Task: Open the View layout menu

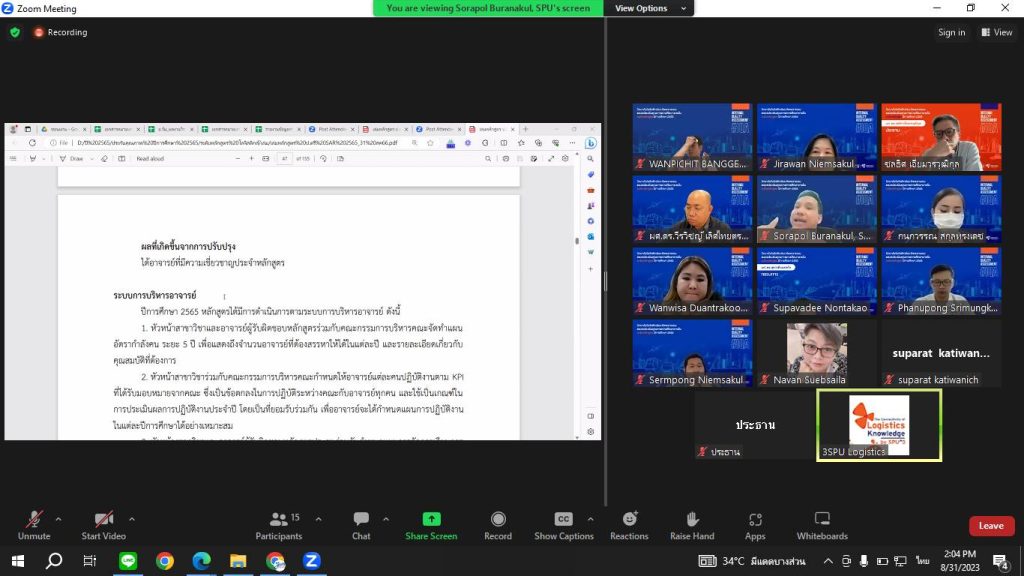Action: point(997,32)
